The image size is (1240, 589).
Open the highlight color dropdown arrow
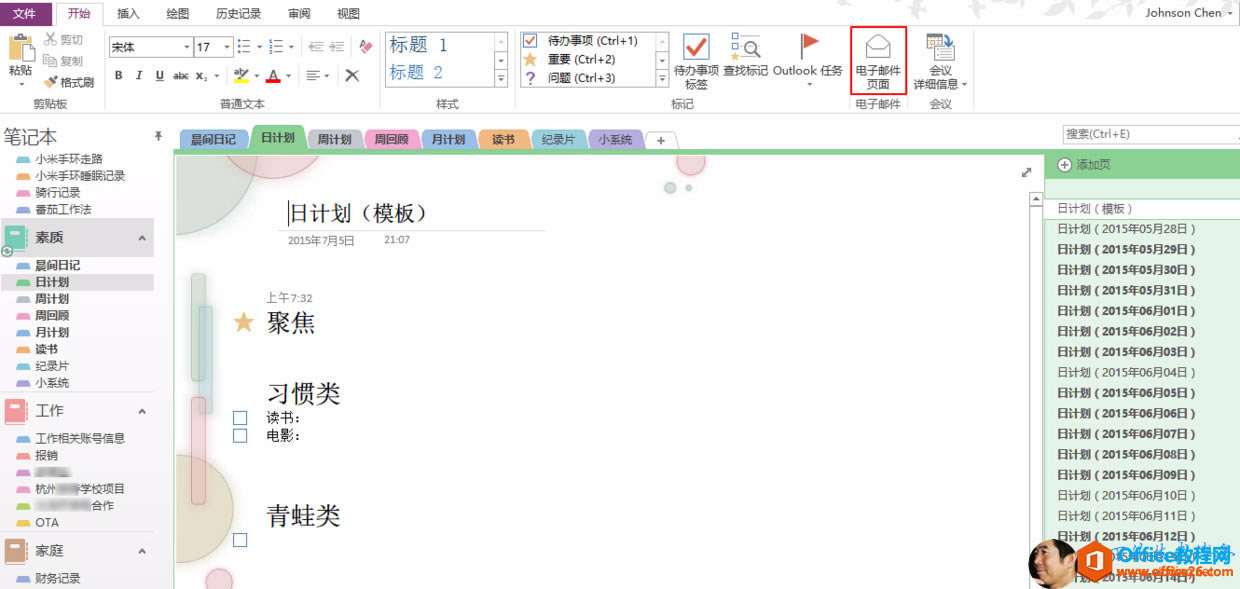point(256,75)
